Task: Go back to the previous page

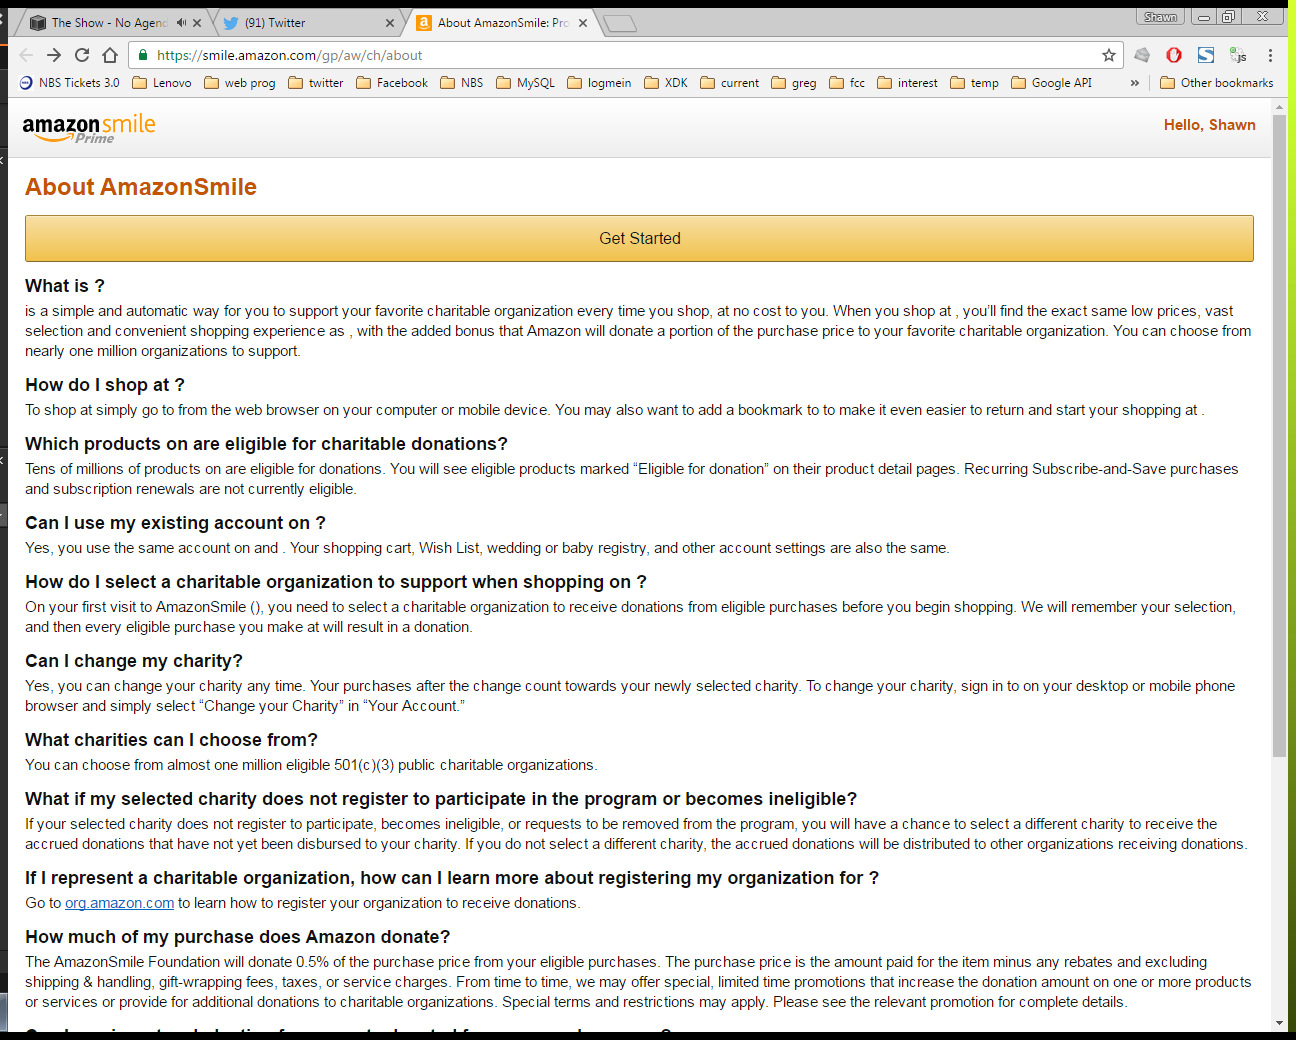Action: click(x=26, y=55)
